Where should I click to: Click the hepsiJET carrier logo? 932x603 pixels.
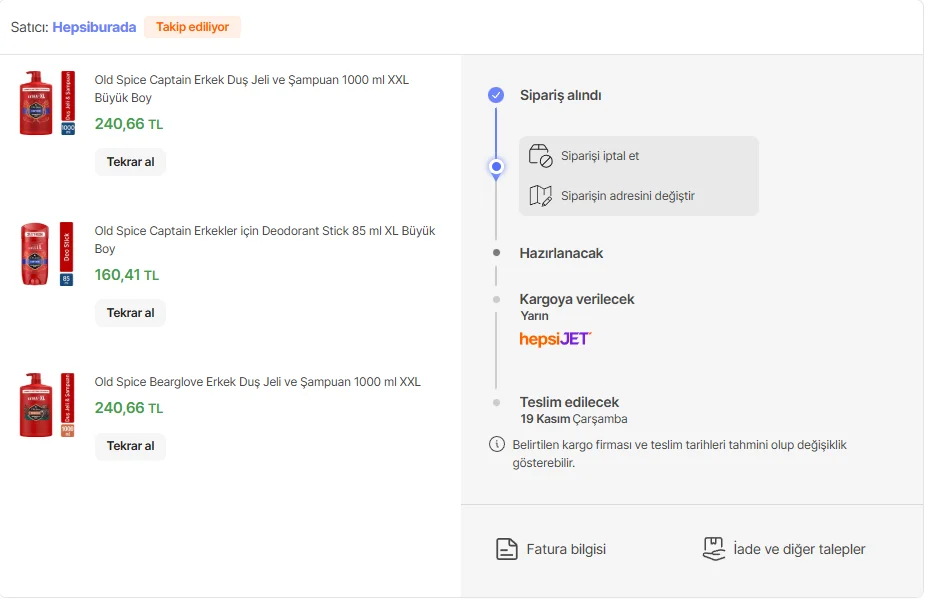coord(555,339)
